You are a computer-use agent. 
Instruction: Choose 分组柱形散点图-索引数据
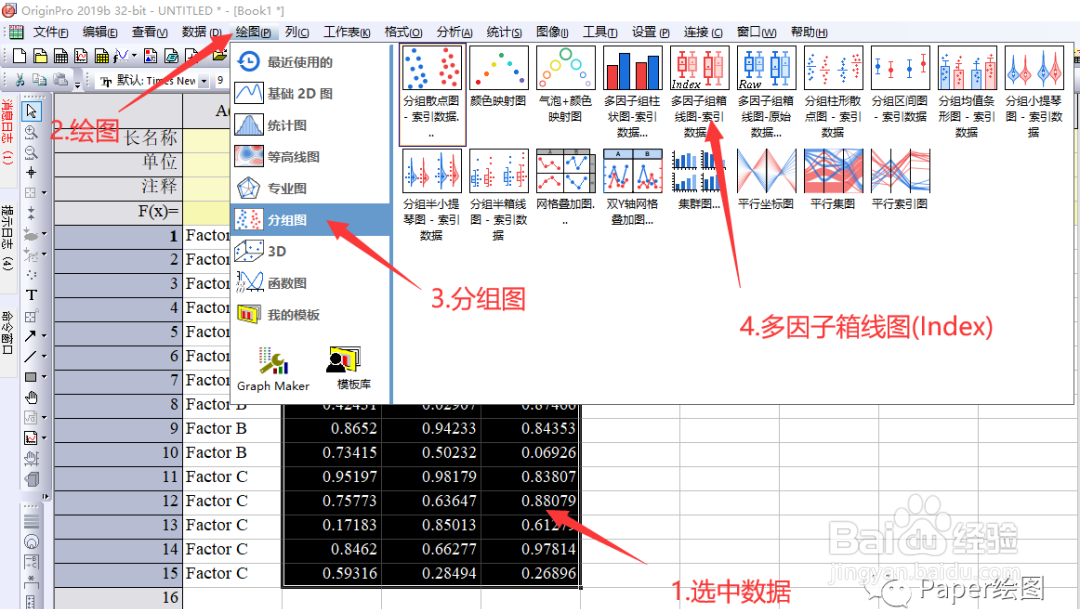point(833,92)
